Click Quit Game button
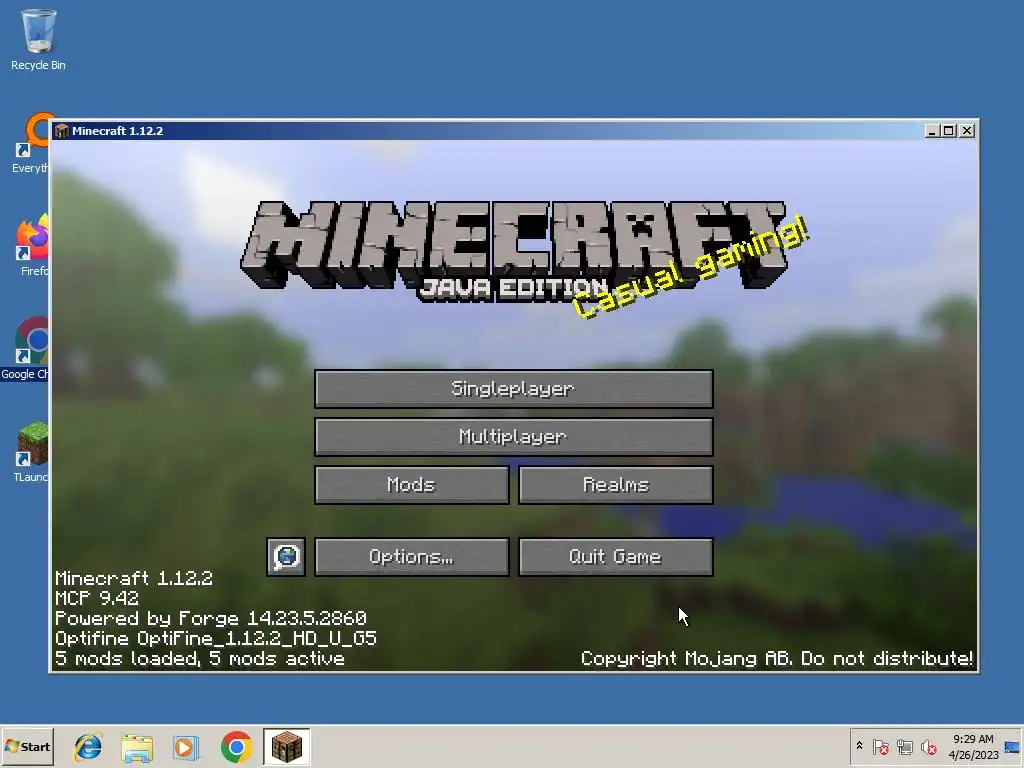The image size is (1024, 768). pyautogui.click(x=616, y=556)
